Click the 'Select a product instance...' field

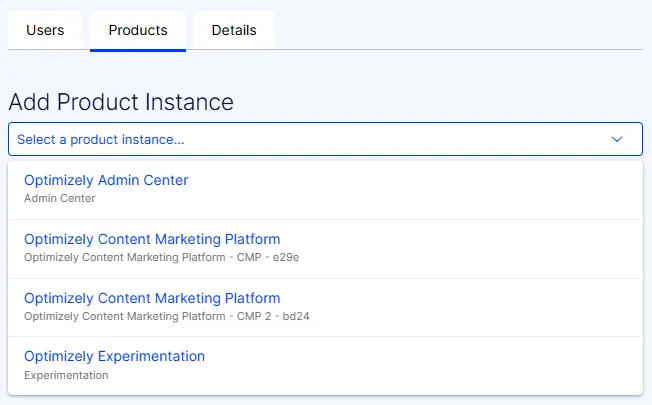point(325,139)
